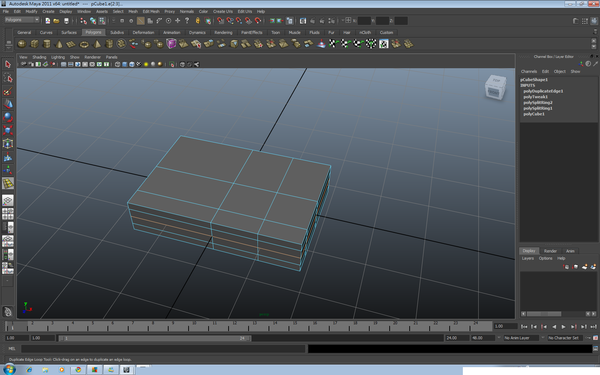The image size is (600, 375).
Task: Click the layer editor horizontal scrollbar
Action: 544,314
